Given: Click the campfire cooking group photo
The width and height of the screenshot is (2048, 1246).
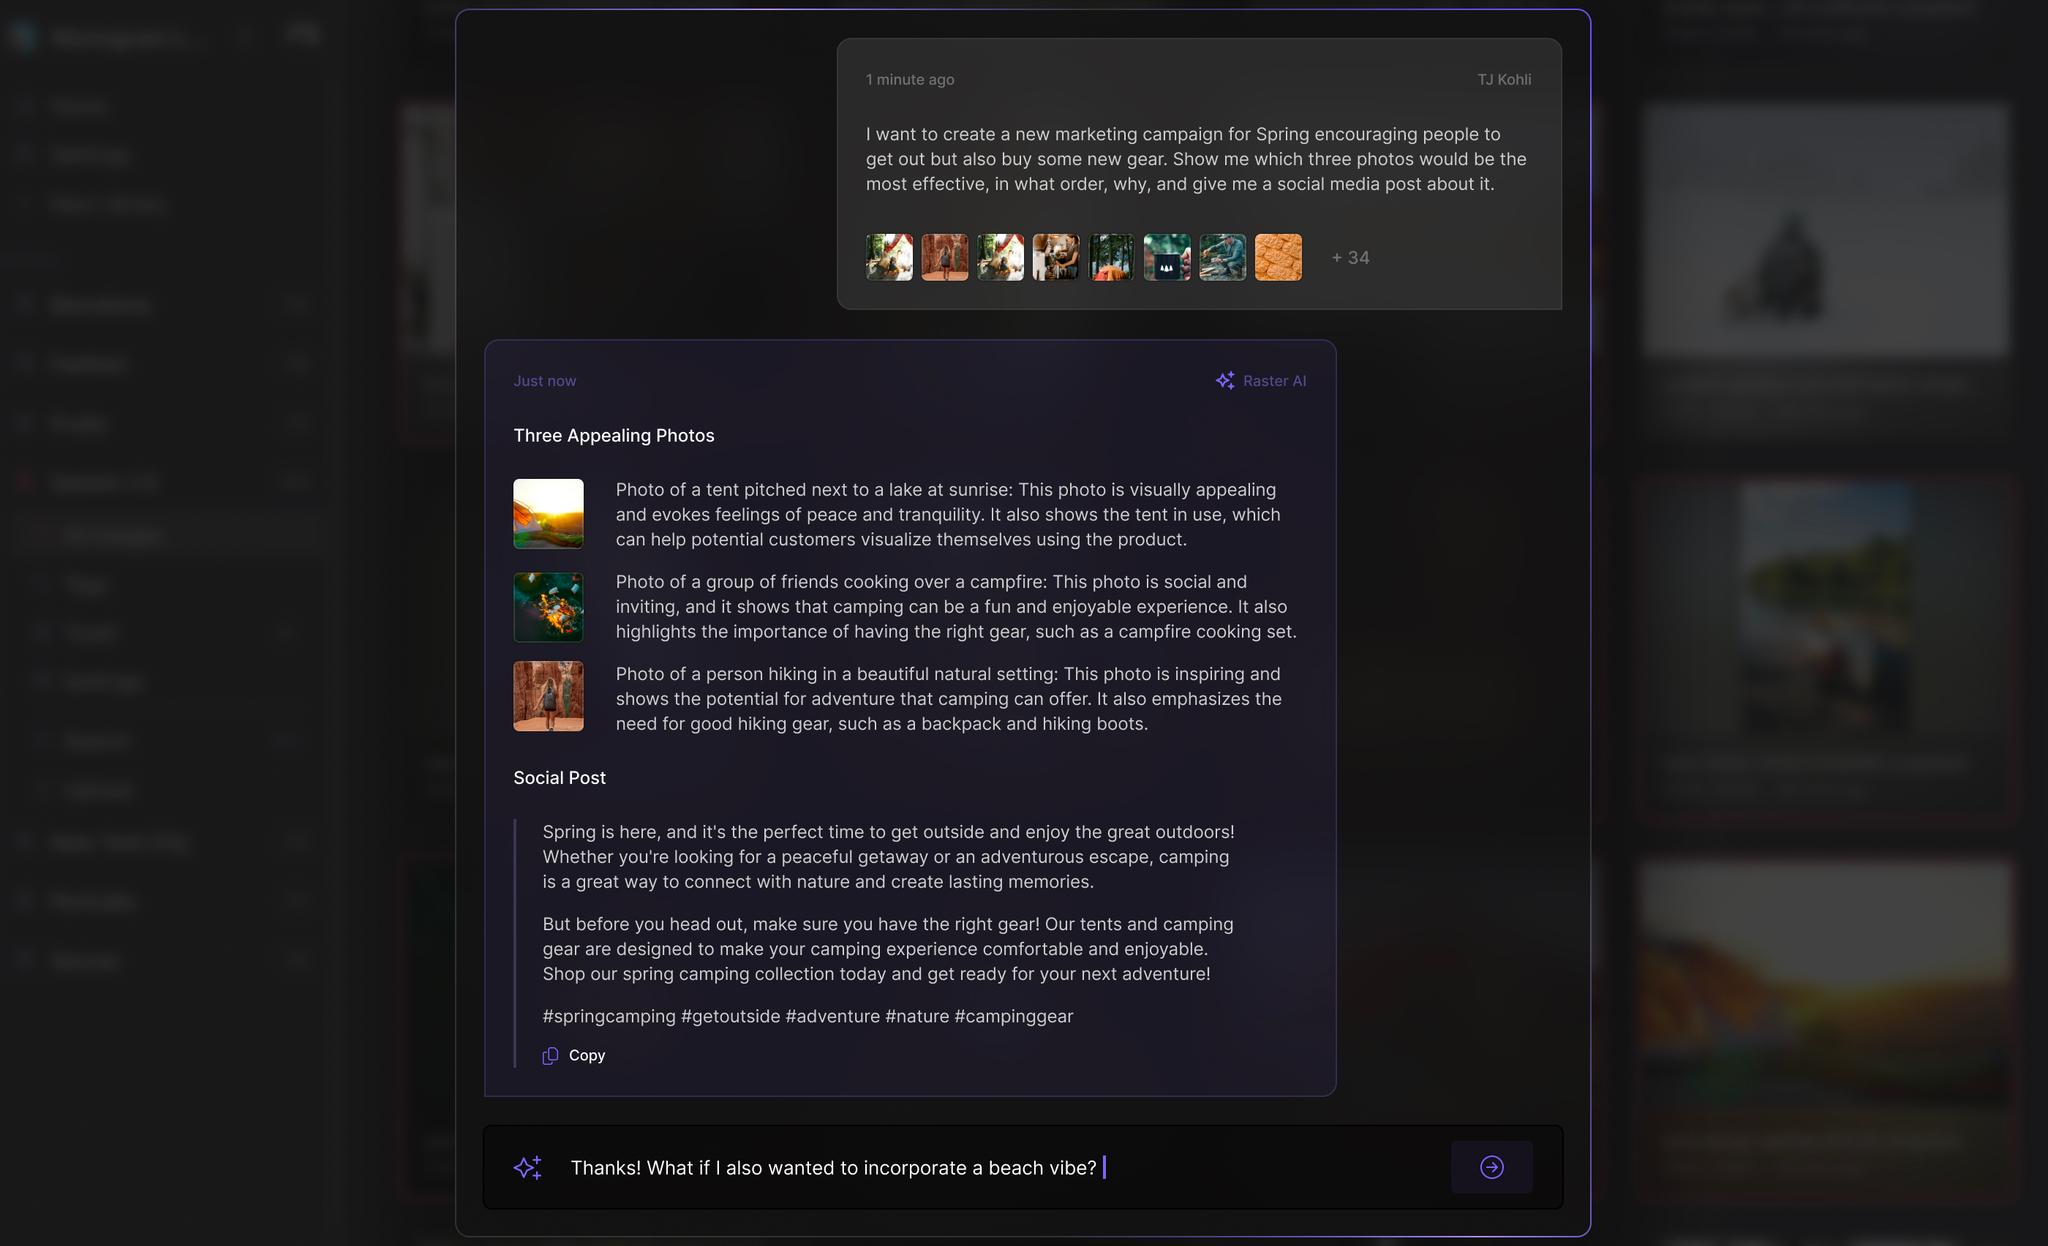Looking at the screenshot, I should point(547,605).
